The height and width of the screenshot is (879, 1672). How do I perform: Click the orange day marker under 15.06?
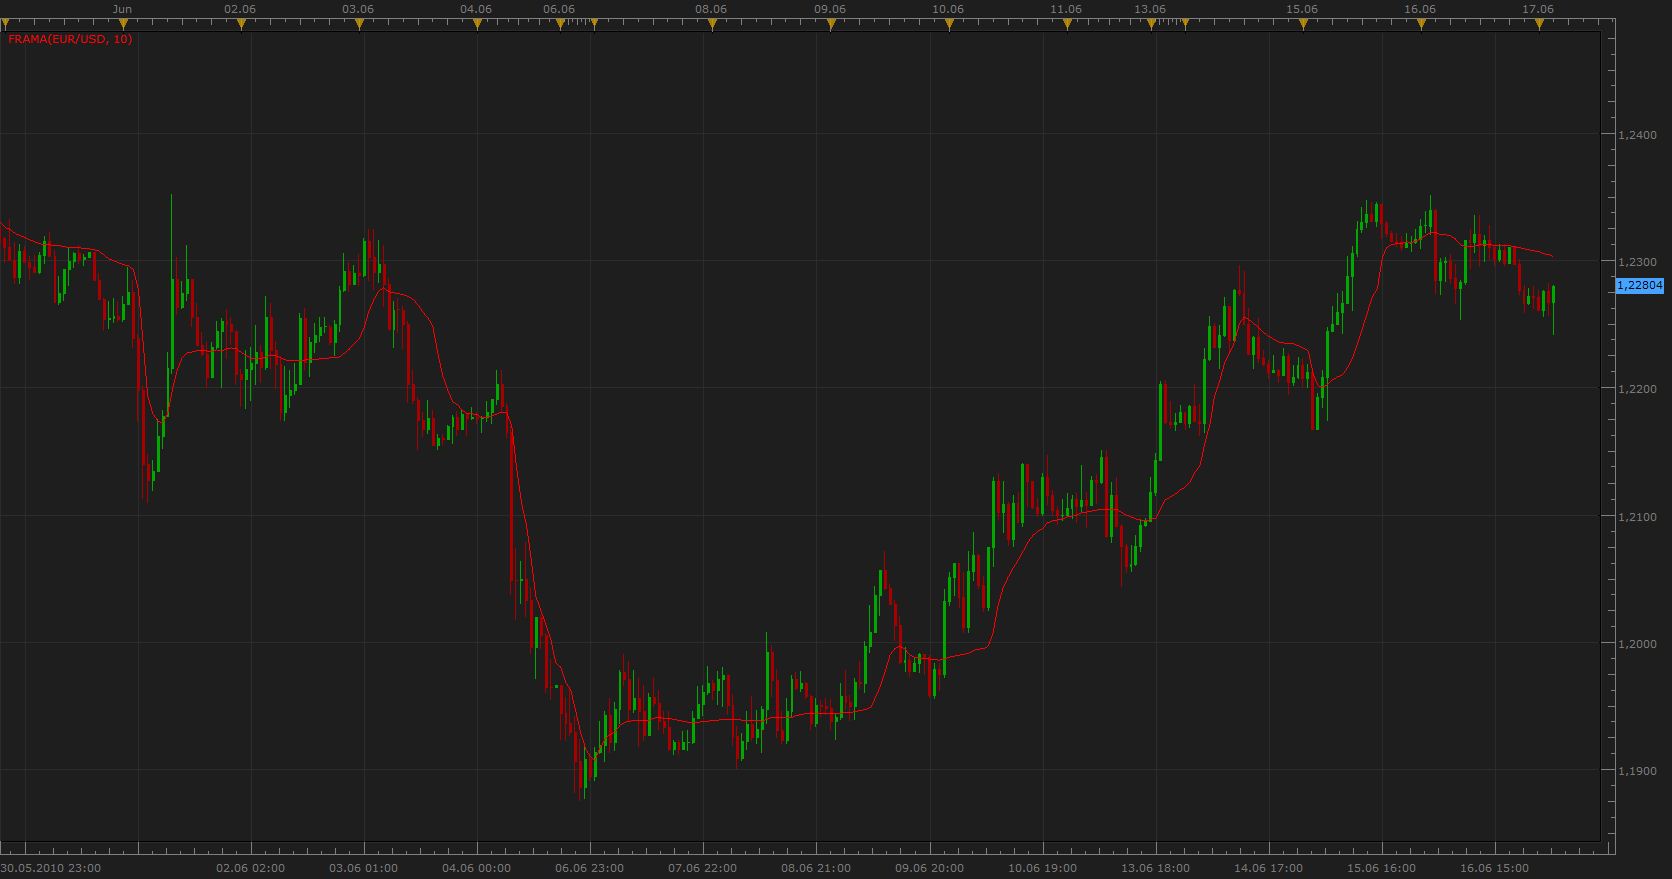pyautogui.click(x=1303, y=25)
